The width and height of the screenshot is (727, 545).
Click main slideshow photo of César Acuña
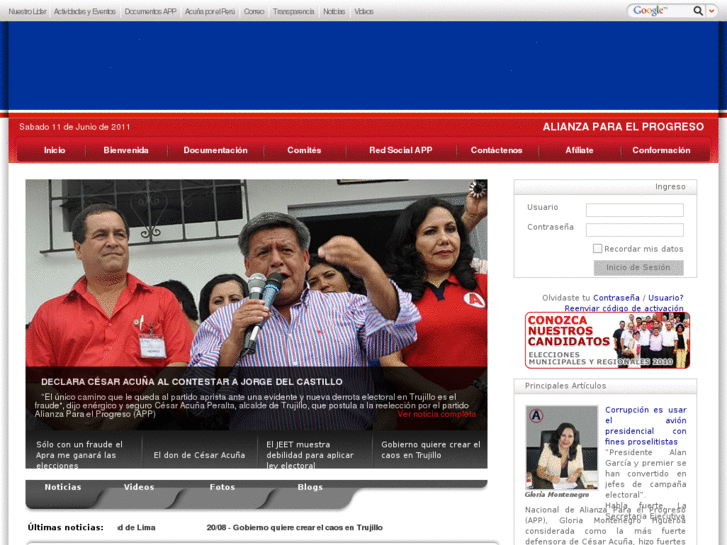[256, 273]
